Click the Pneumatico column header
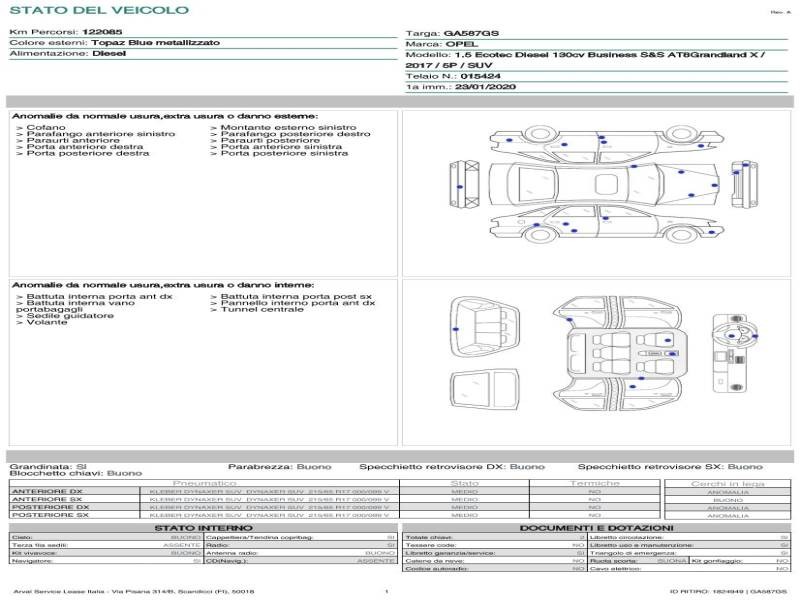The width and height of the screenshot is (800, 600). (x=204, y=483)
